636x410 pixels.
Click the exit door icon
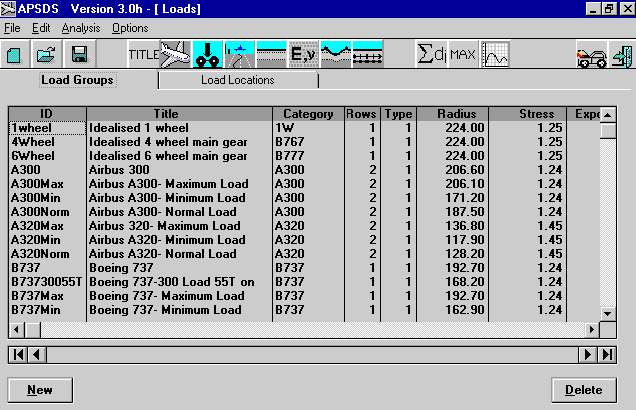[x=622, y=55]
